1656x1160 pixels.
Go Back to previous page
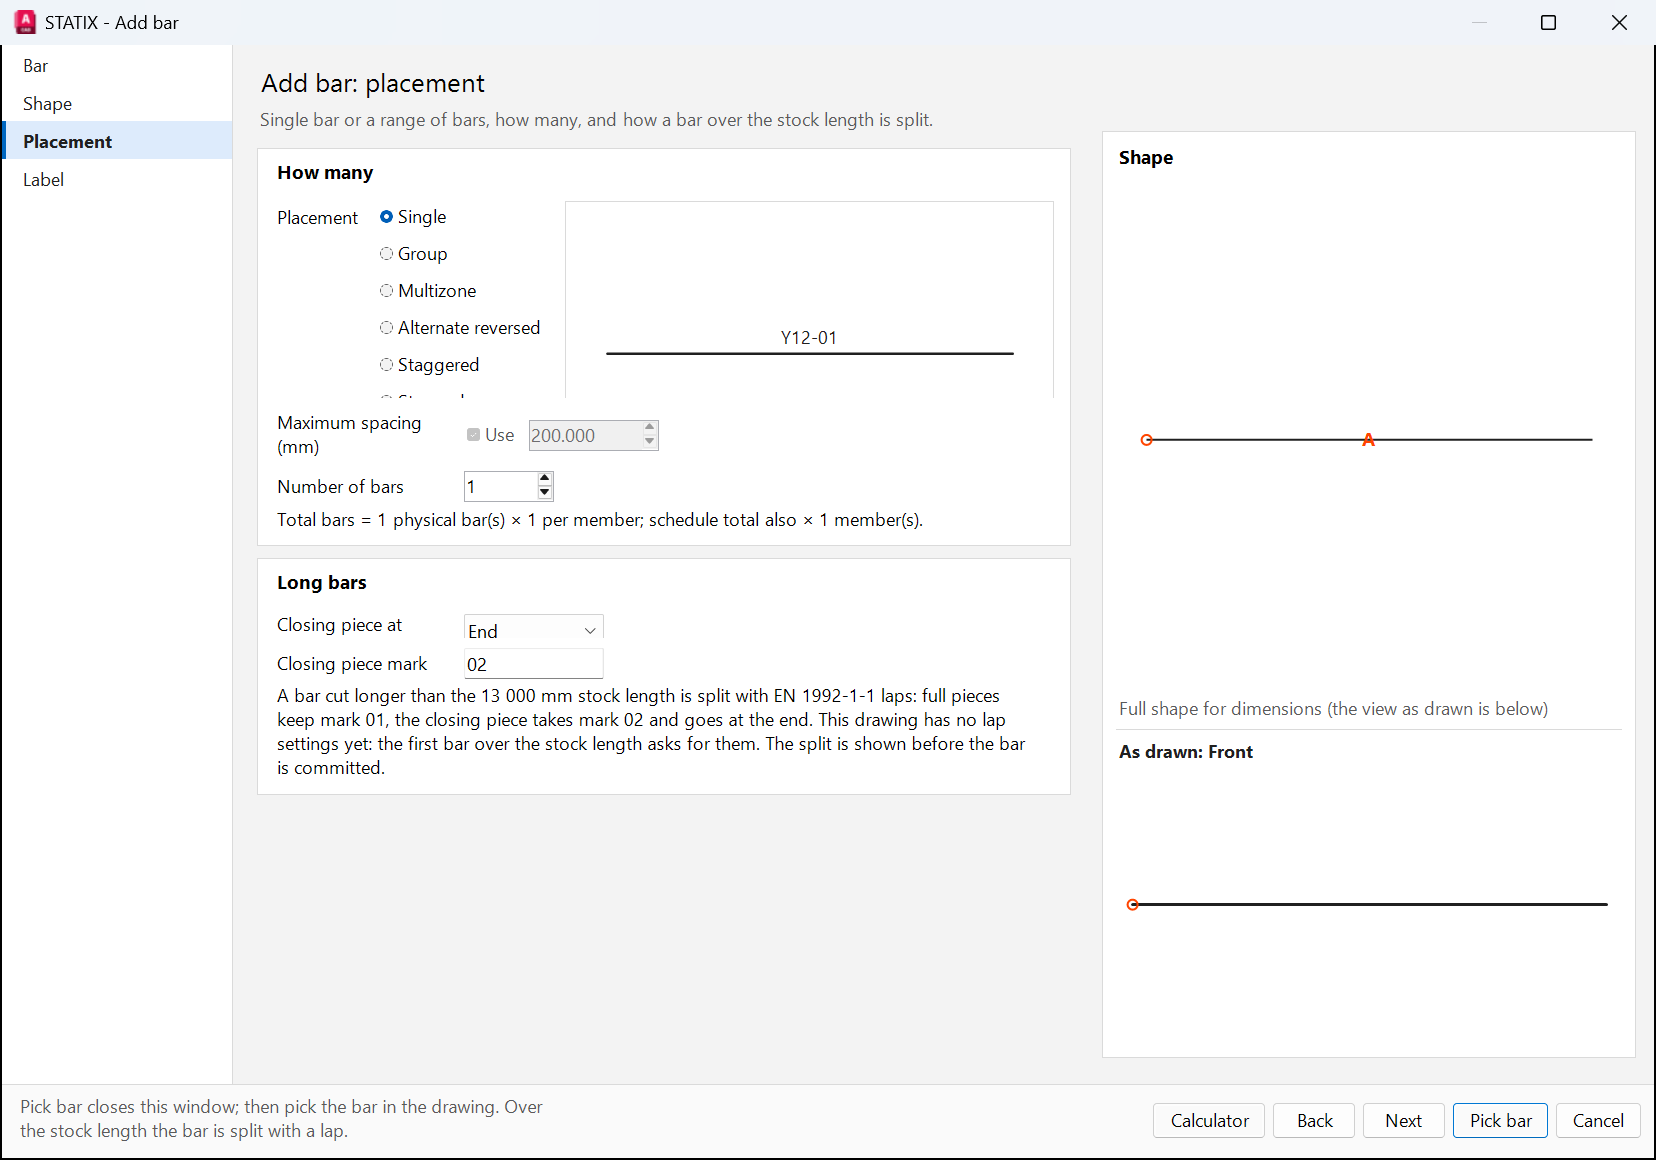point(1314,1121)
